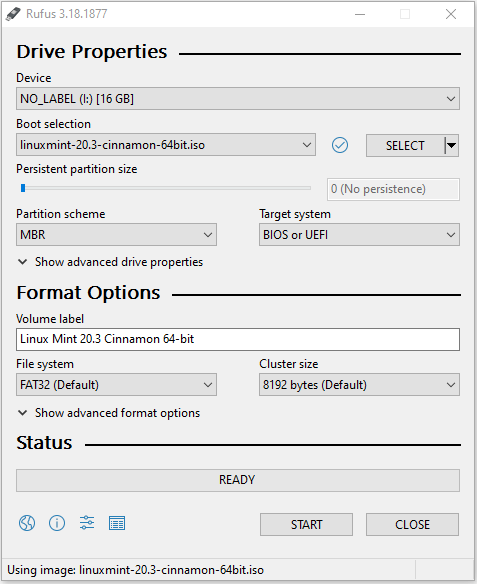Click the persistence size value field
Screen dimensions: 477x584
[x=393, y=189]
